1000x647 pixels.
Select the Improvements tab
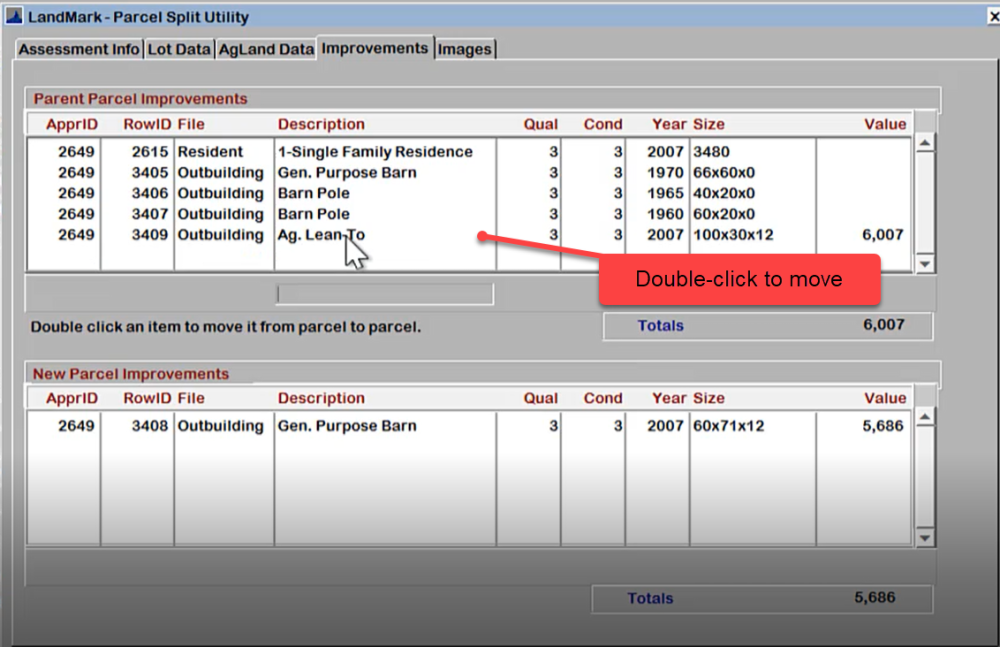pyautogui.click(x=374, y=48)
